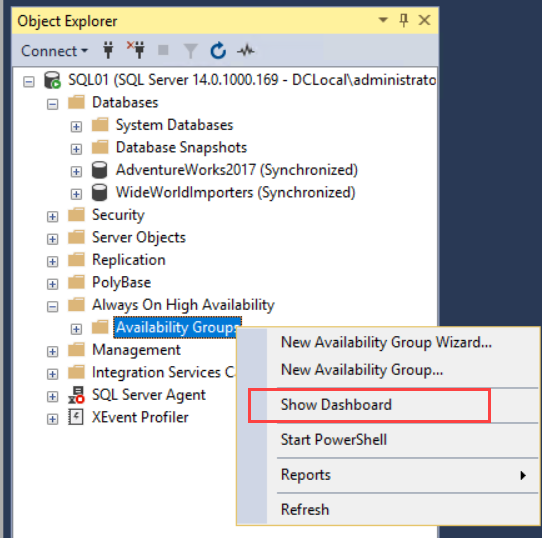
Task: Select Always On High Availability label
Action: click(x=183, y=305)
